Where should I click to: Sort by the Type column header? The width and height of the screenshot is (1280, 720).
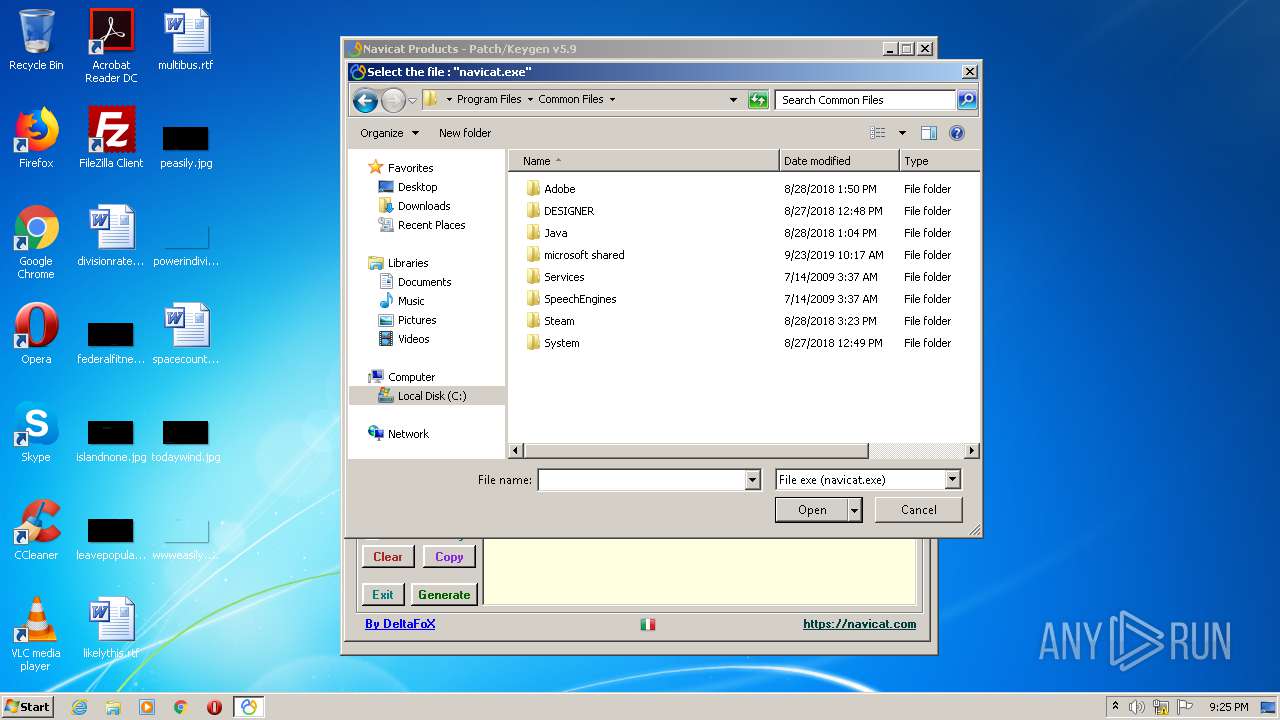click(x=938, y=161)
